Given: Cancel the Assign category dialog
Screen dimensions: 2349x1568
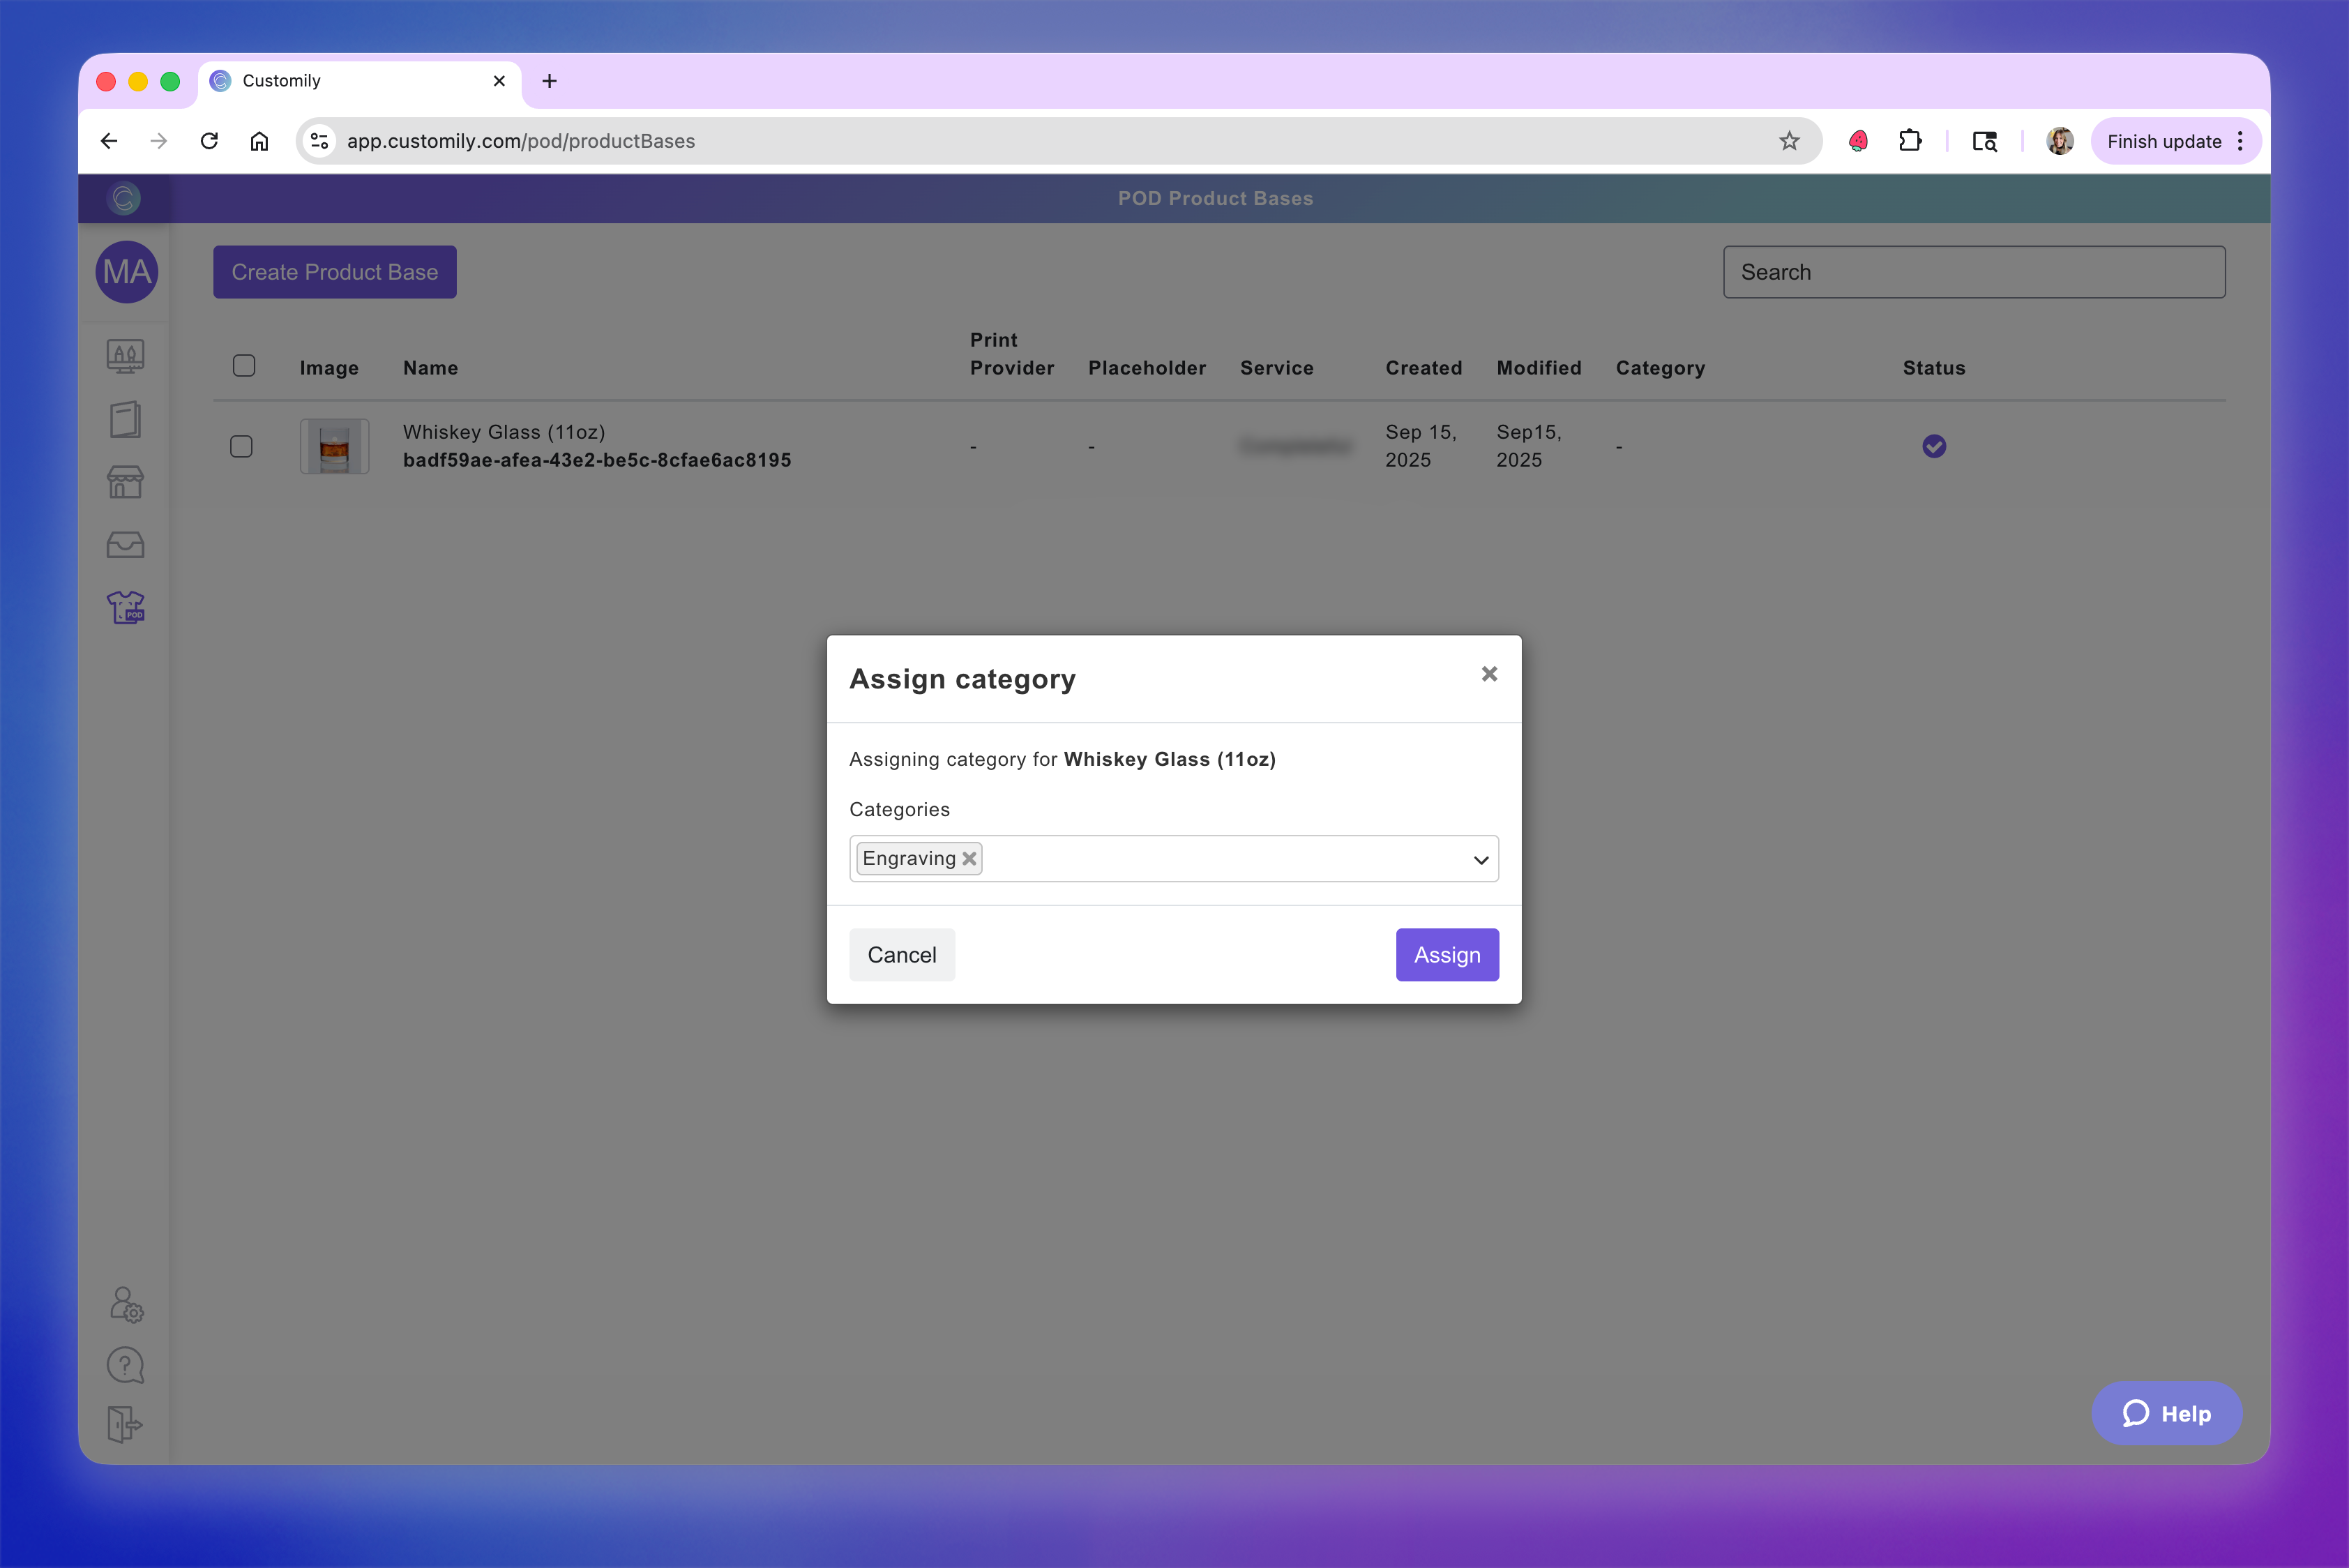Looking at the screenshot, I should (x=901, y=955).
